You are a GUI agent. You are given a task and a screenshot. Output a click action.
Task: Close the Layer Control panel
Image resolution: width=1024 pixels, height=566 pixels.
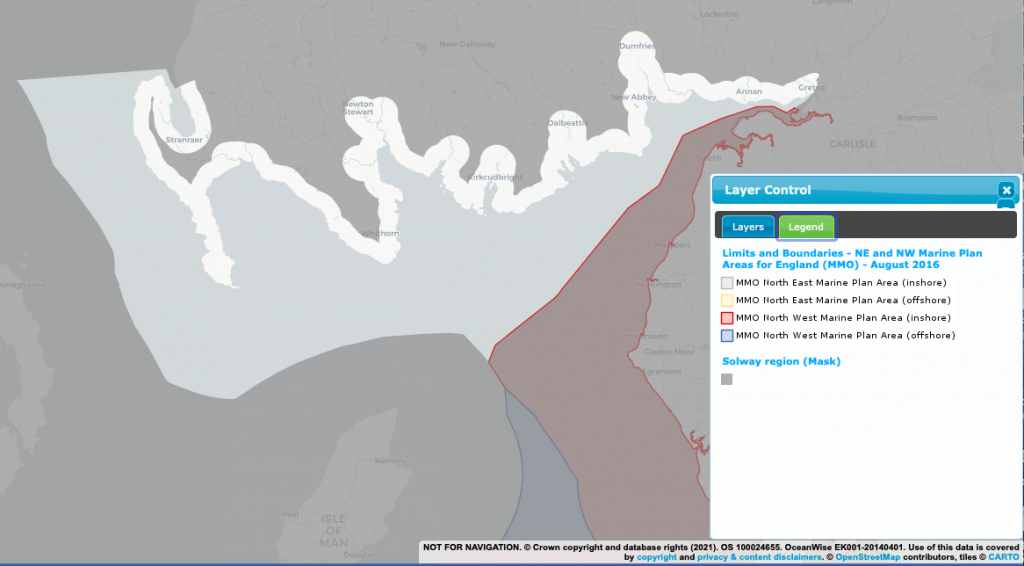[1006, 190]
